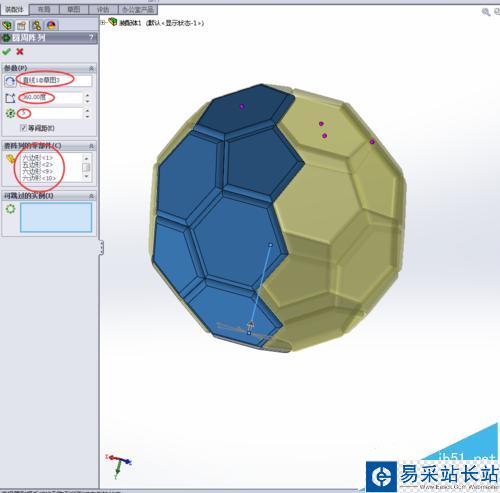Viewport: 500px width, 493px height.
Task: Click the orientation triad in viewport corner
Action: tap(119, 466)
